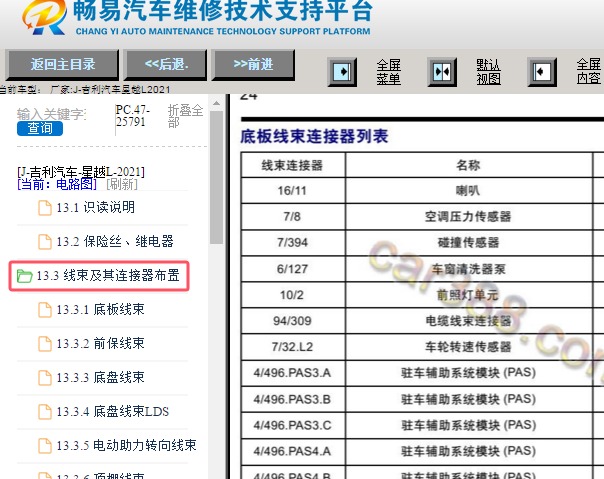Click the 7/394 connector cell
Viewport: 604px width, 479px height.
[x=292, y=243]
